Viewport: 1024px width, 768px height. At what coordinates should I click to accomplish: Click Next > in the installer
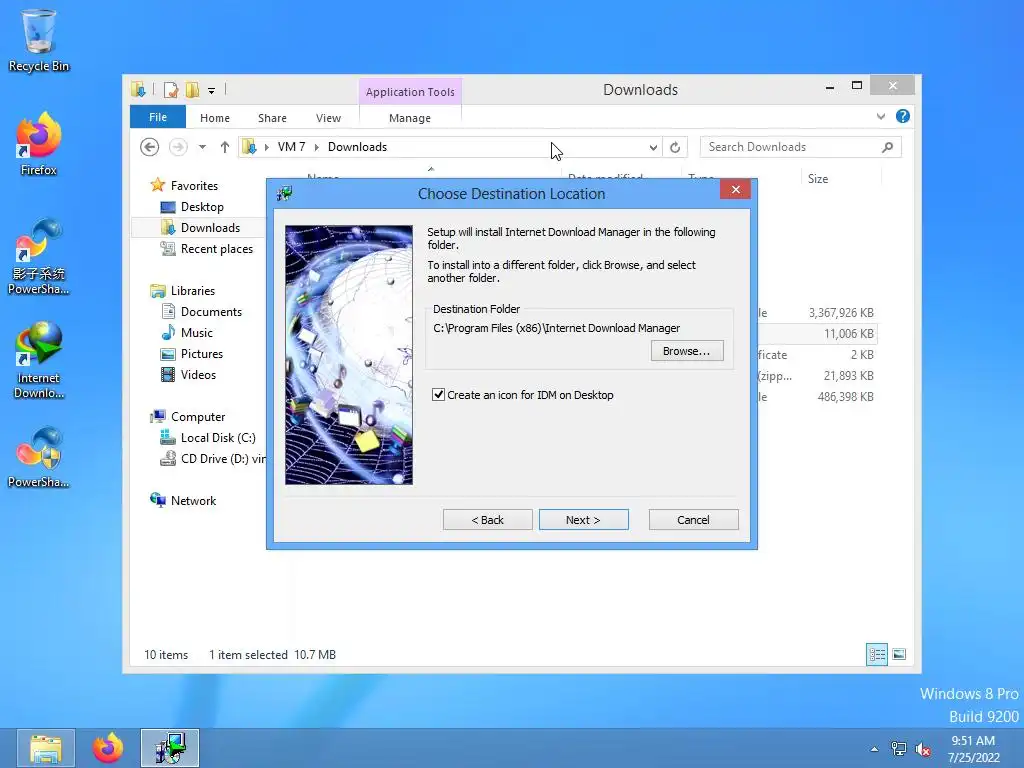coord(583,520)
